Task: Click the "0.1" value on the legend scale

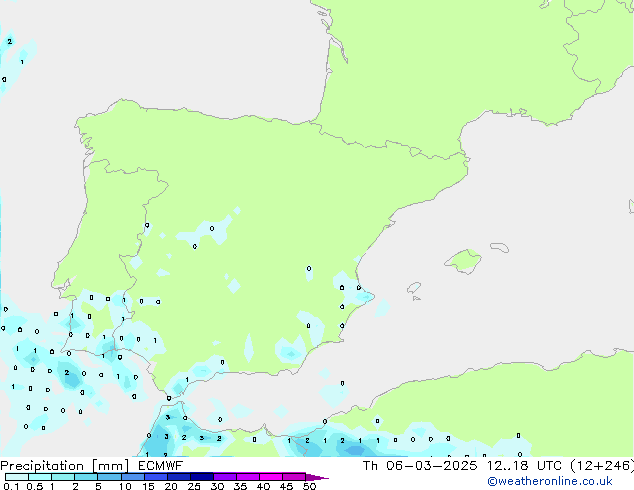Action: click(x=9, y=487)
